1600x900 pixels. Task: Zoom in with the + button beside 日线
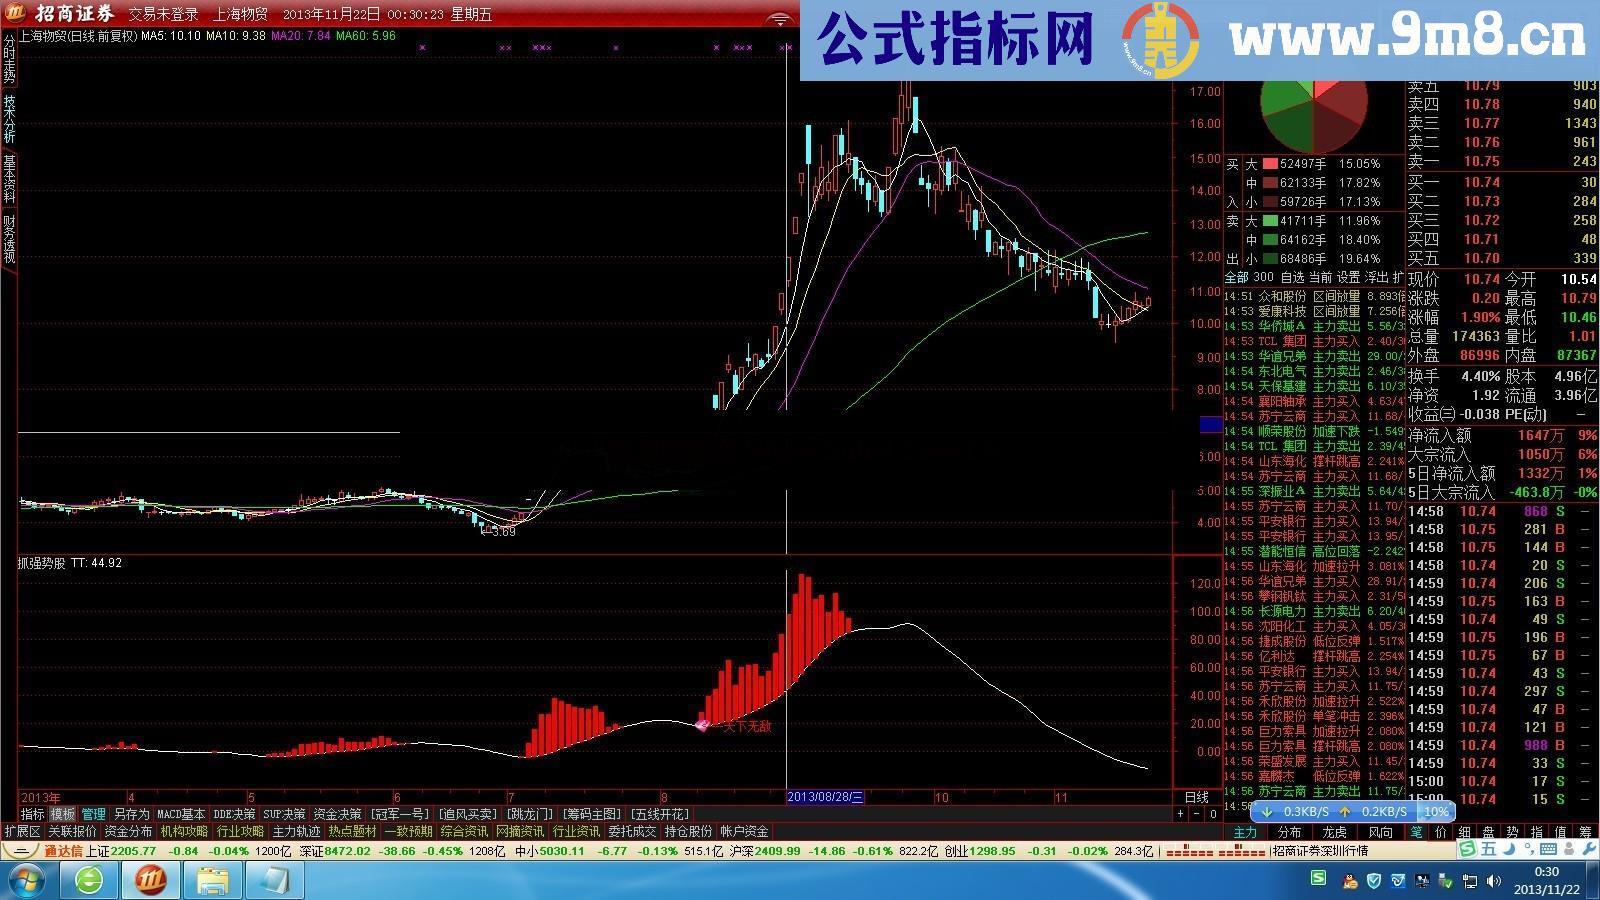tap(1181, 812)
